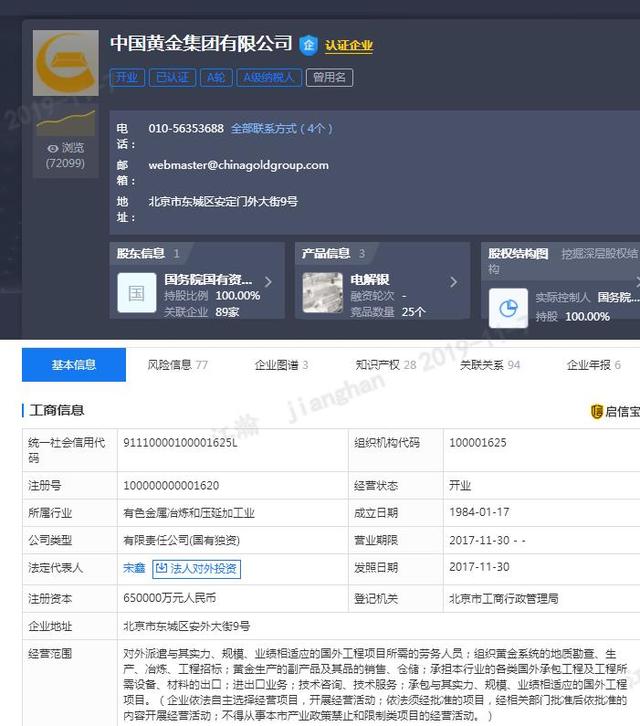The height and width of the screenshot is (726, 640).
Task: Expand 全部联系方式 contact list
Action: [x=281, y=129]
